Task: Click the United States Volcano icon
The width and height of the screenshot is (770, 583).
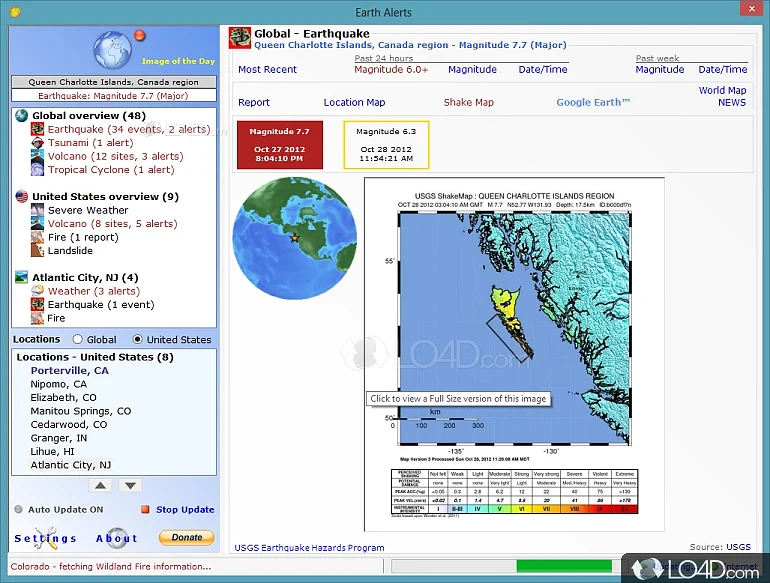Action: 37,223
